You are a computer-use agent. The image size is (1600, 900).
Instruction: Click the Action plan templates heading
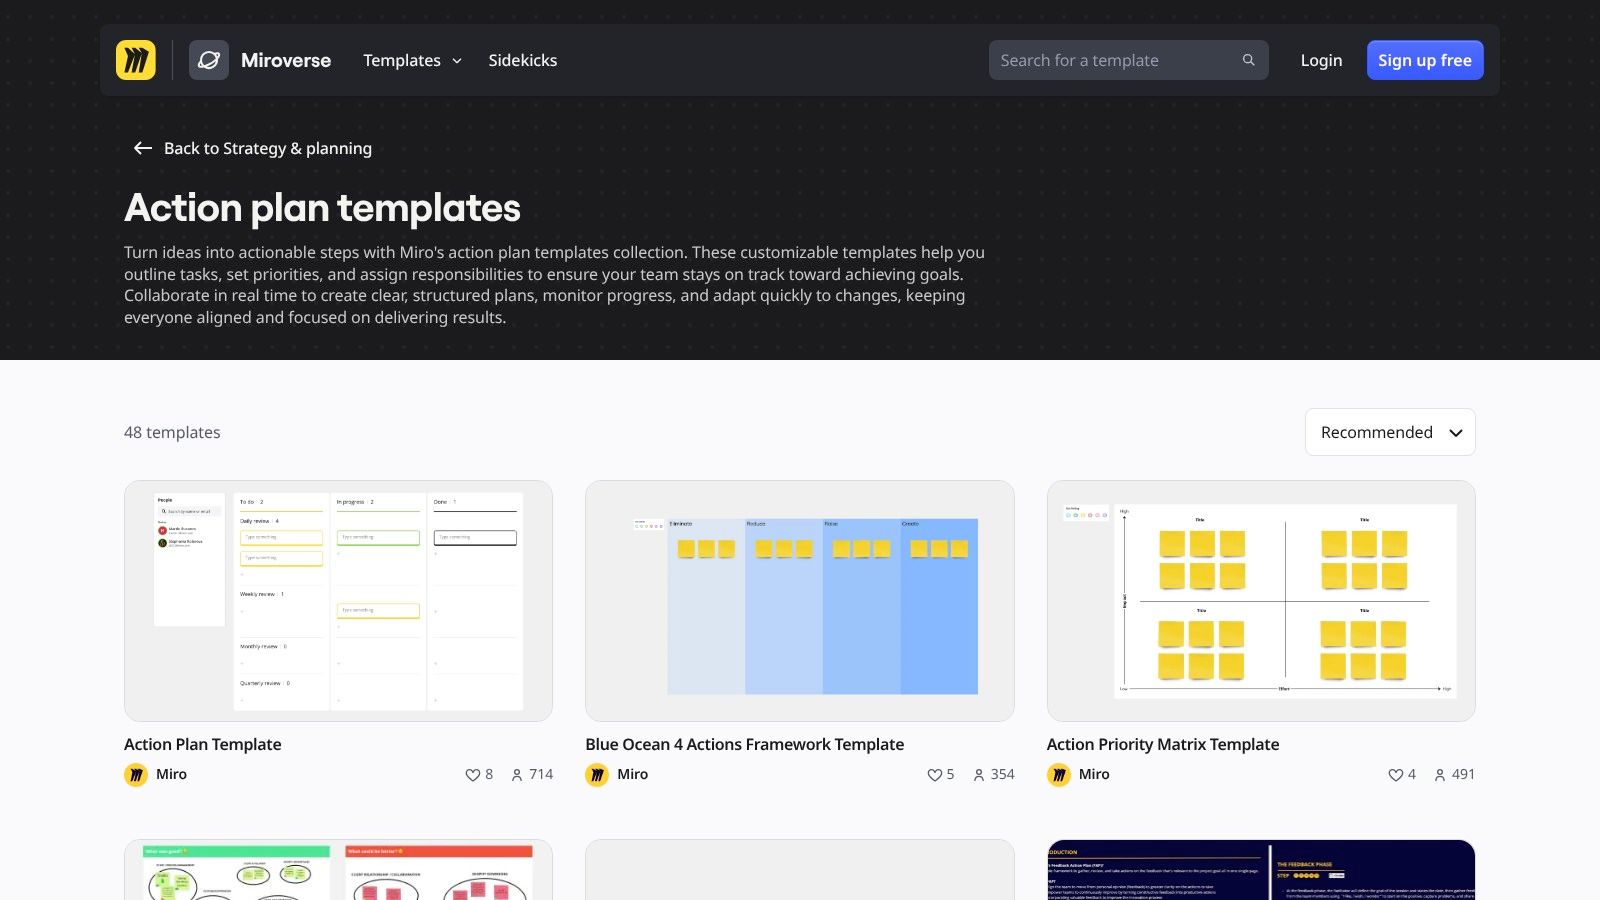[x=322, y=208]
